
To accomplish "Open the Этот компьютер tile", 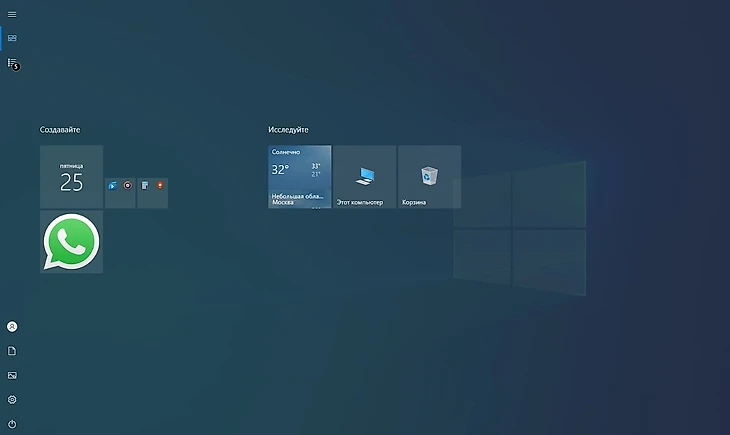I will click(365, 177).
